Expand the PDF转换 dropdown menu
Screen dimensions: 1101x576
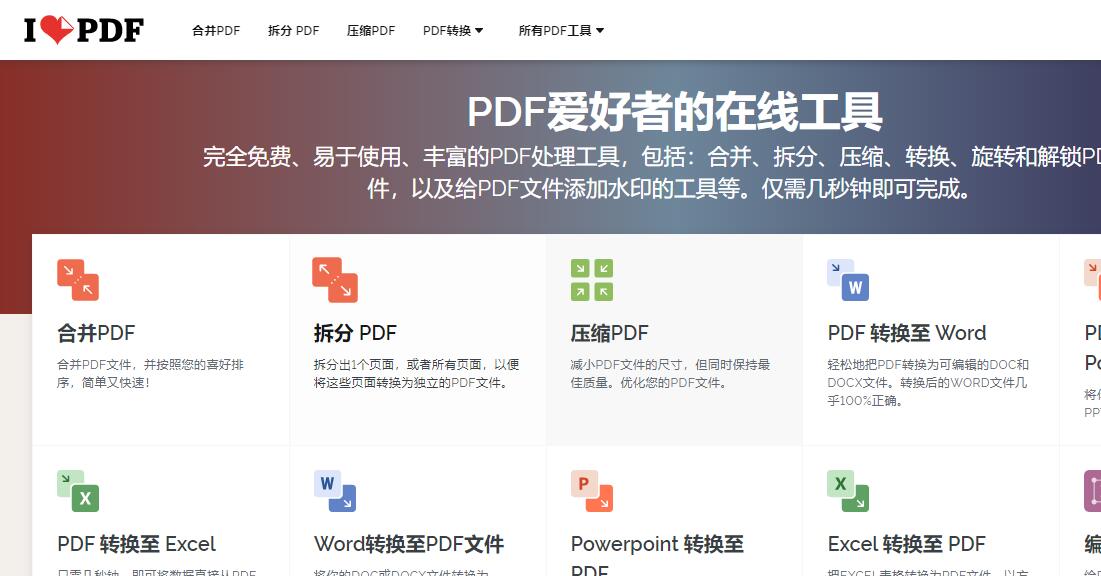tap(453, 31)
